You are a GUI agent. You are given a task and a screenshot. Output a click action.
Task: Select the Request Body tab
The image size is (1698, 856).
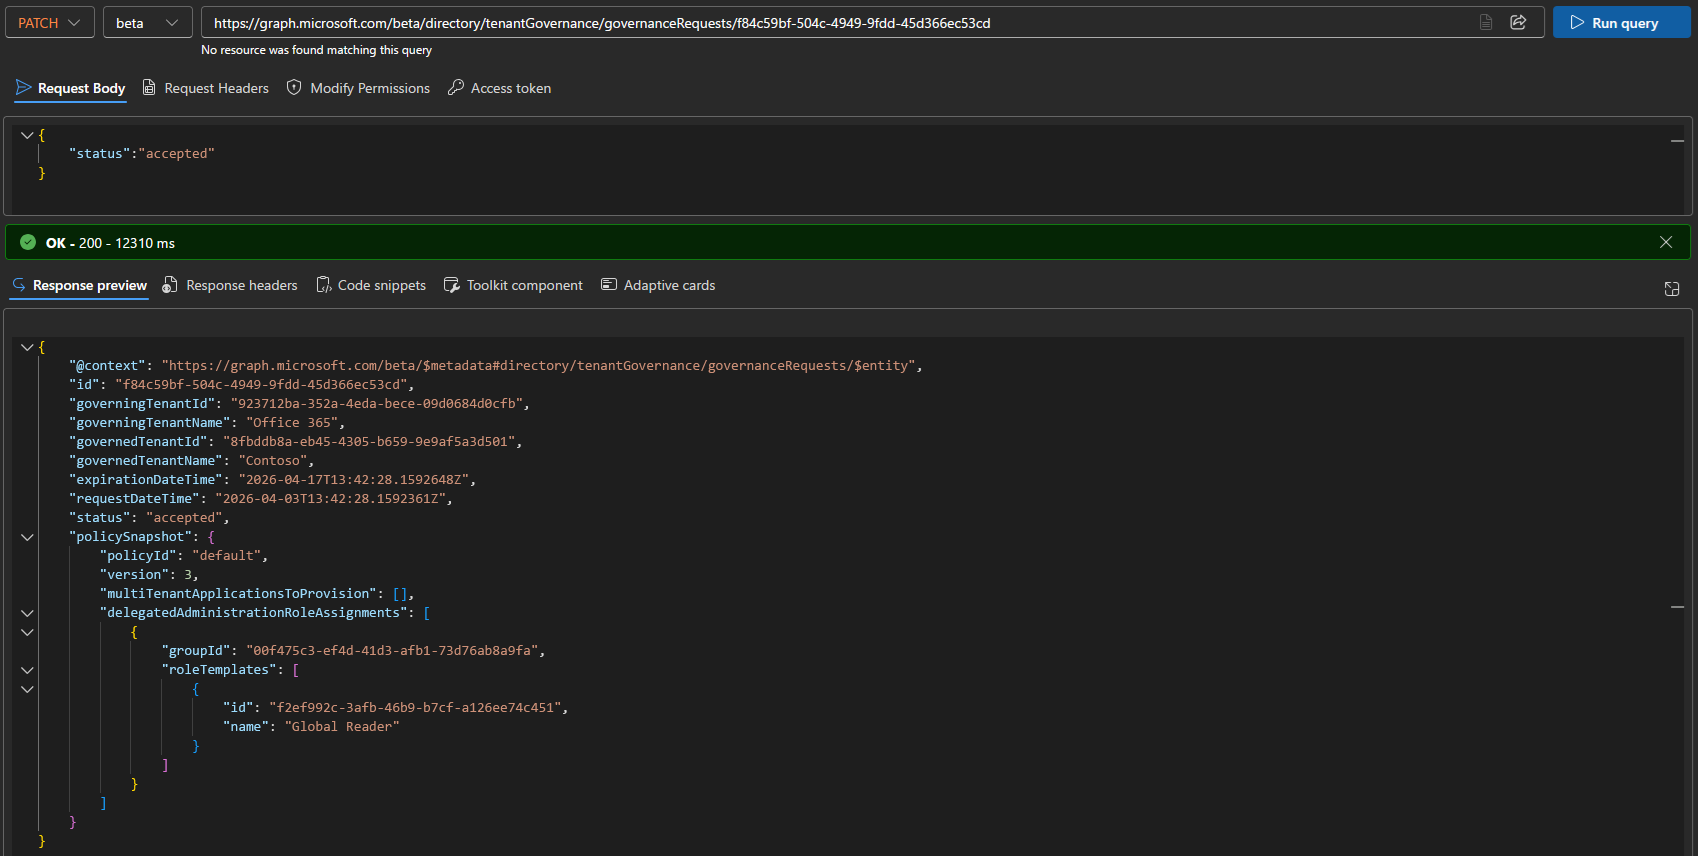[71, 88]
